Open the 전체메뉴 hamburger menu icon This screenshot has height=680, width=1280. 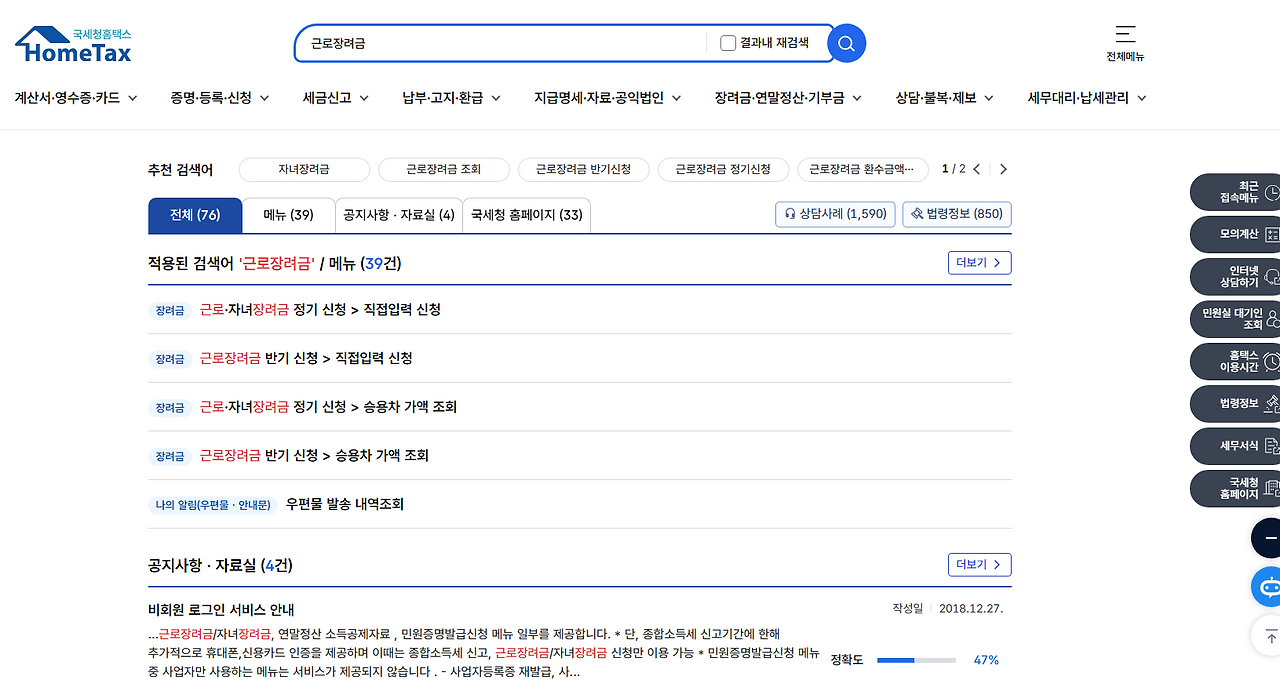pos(1125,34)
